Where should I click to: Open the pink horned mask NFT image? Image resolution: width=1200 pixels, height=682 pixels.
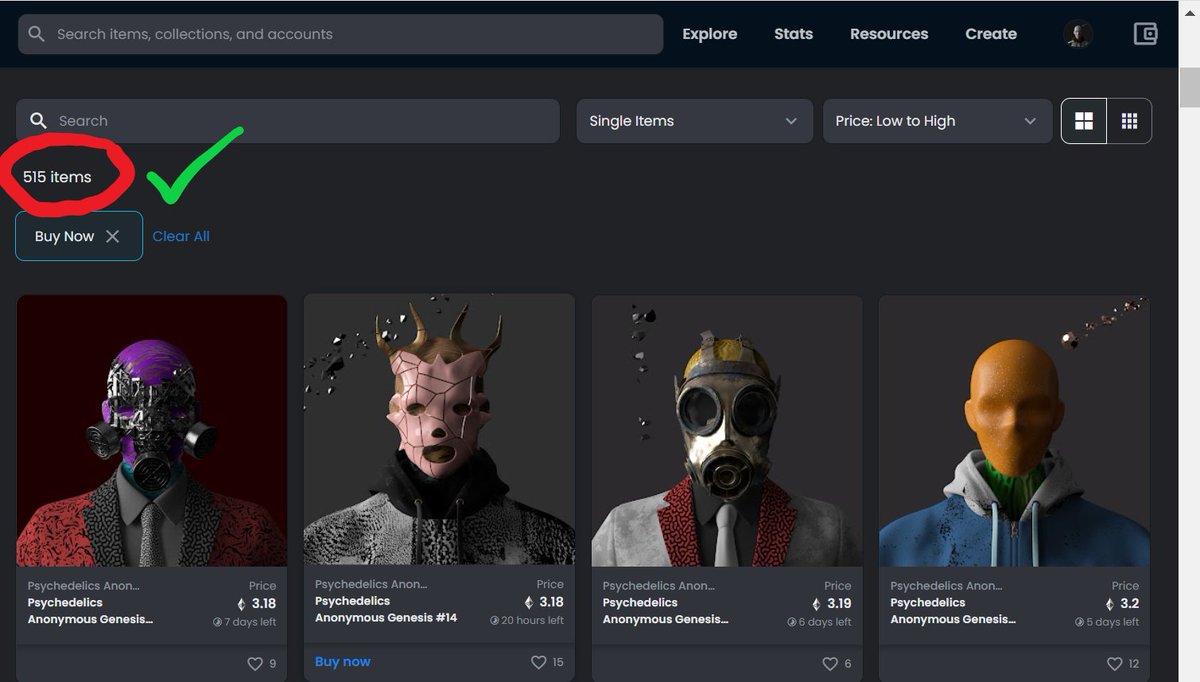pyautogui.click(x=439, y=429)
